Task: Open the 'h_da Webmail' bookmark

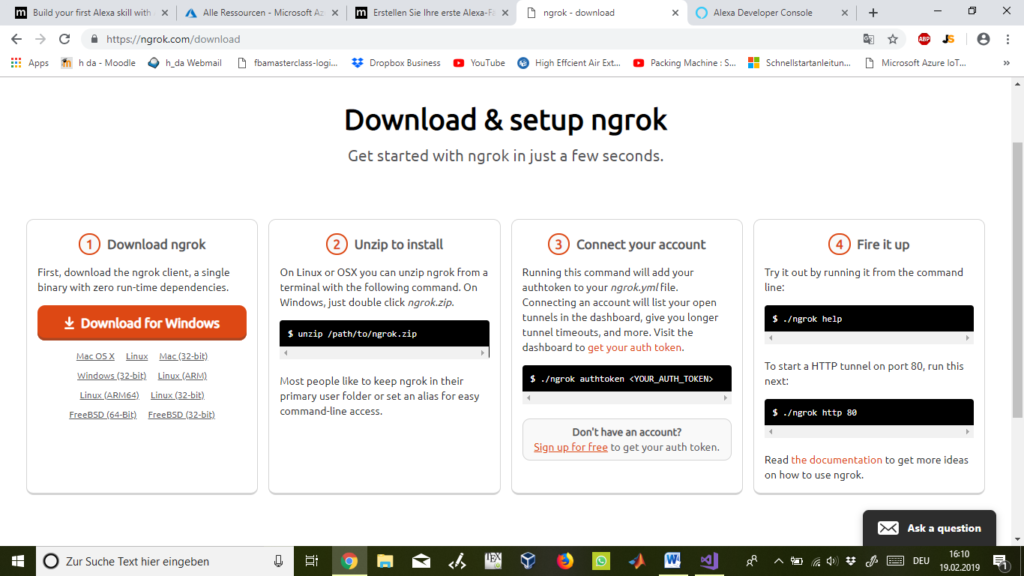Action: pos(185,63)
